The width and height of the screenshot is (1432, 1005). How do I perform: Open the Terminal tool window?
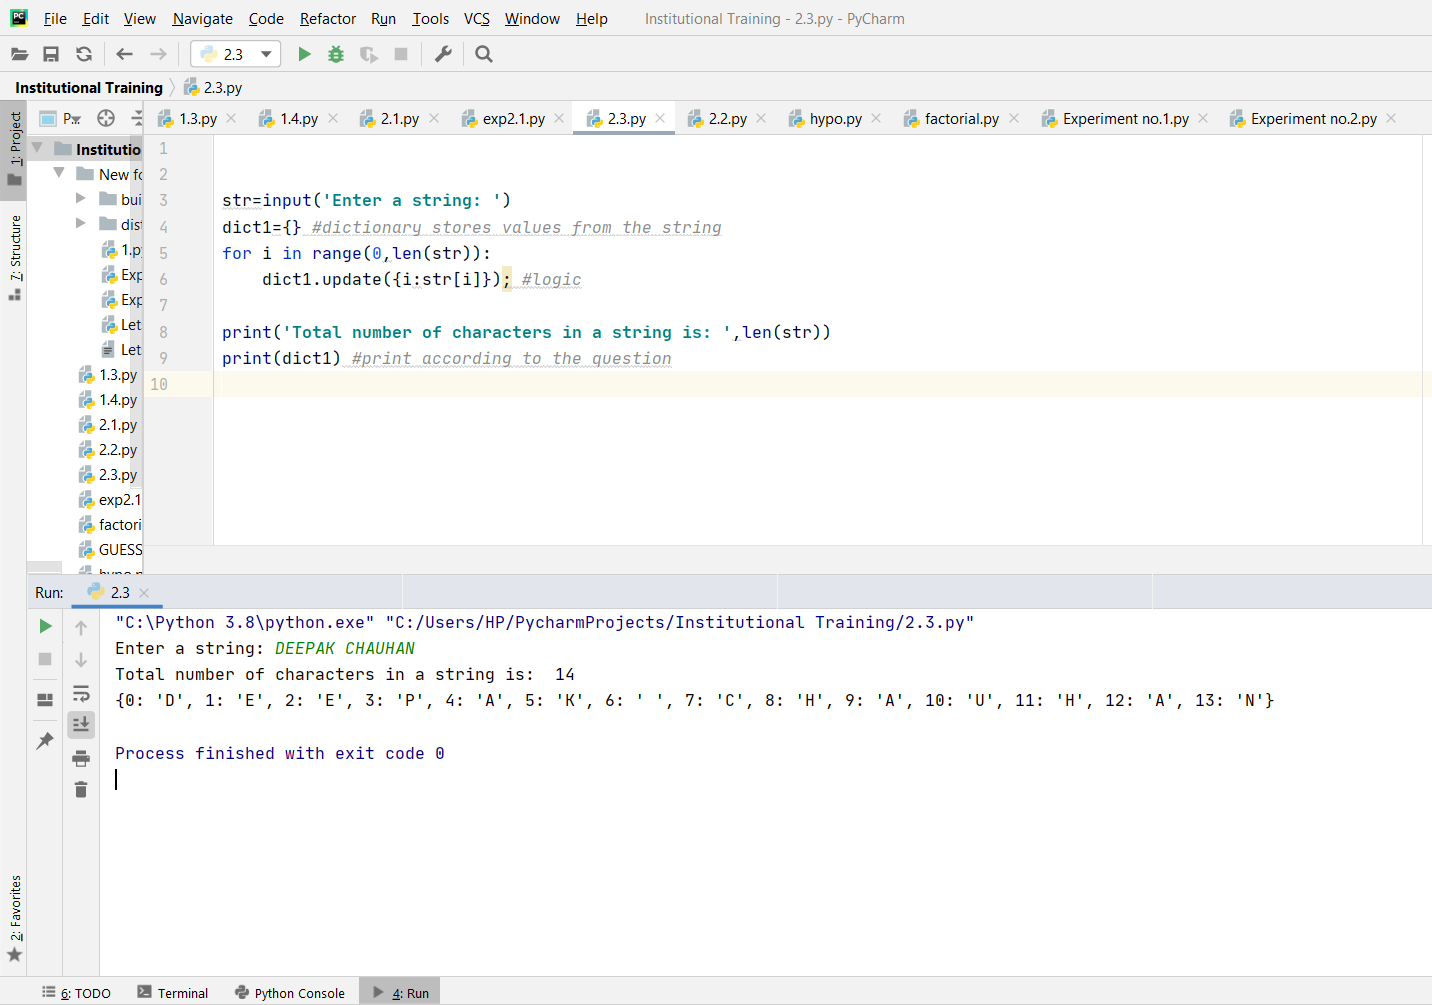pyautogui.click(x=181, y=992)
